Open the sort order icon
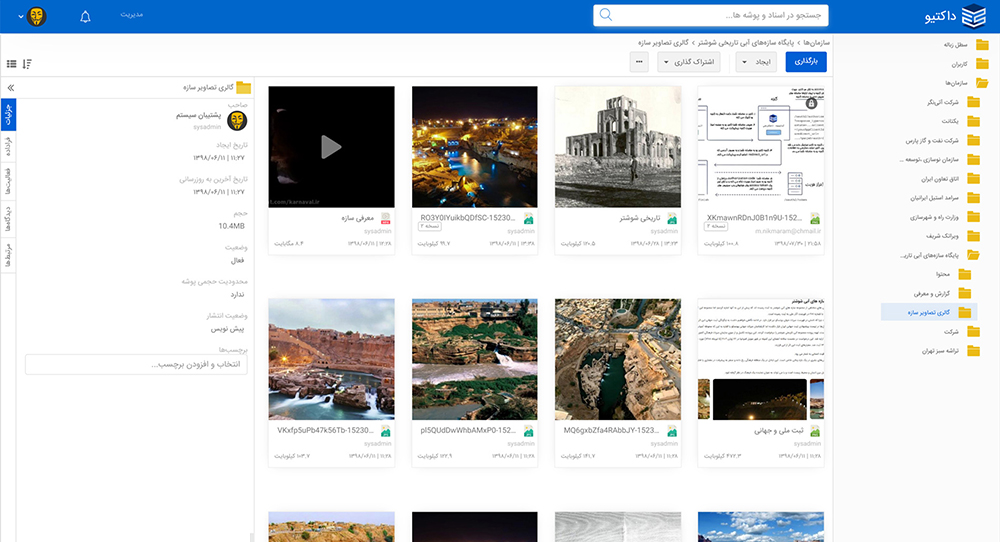The width and height of the screenshot is (1000, 542). click(x=27, y=64)
